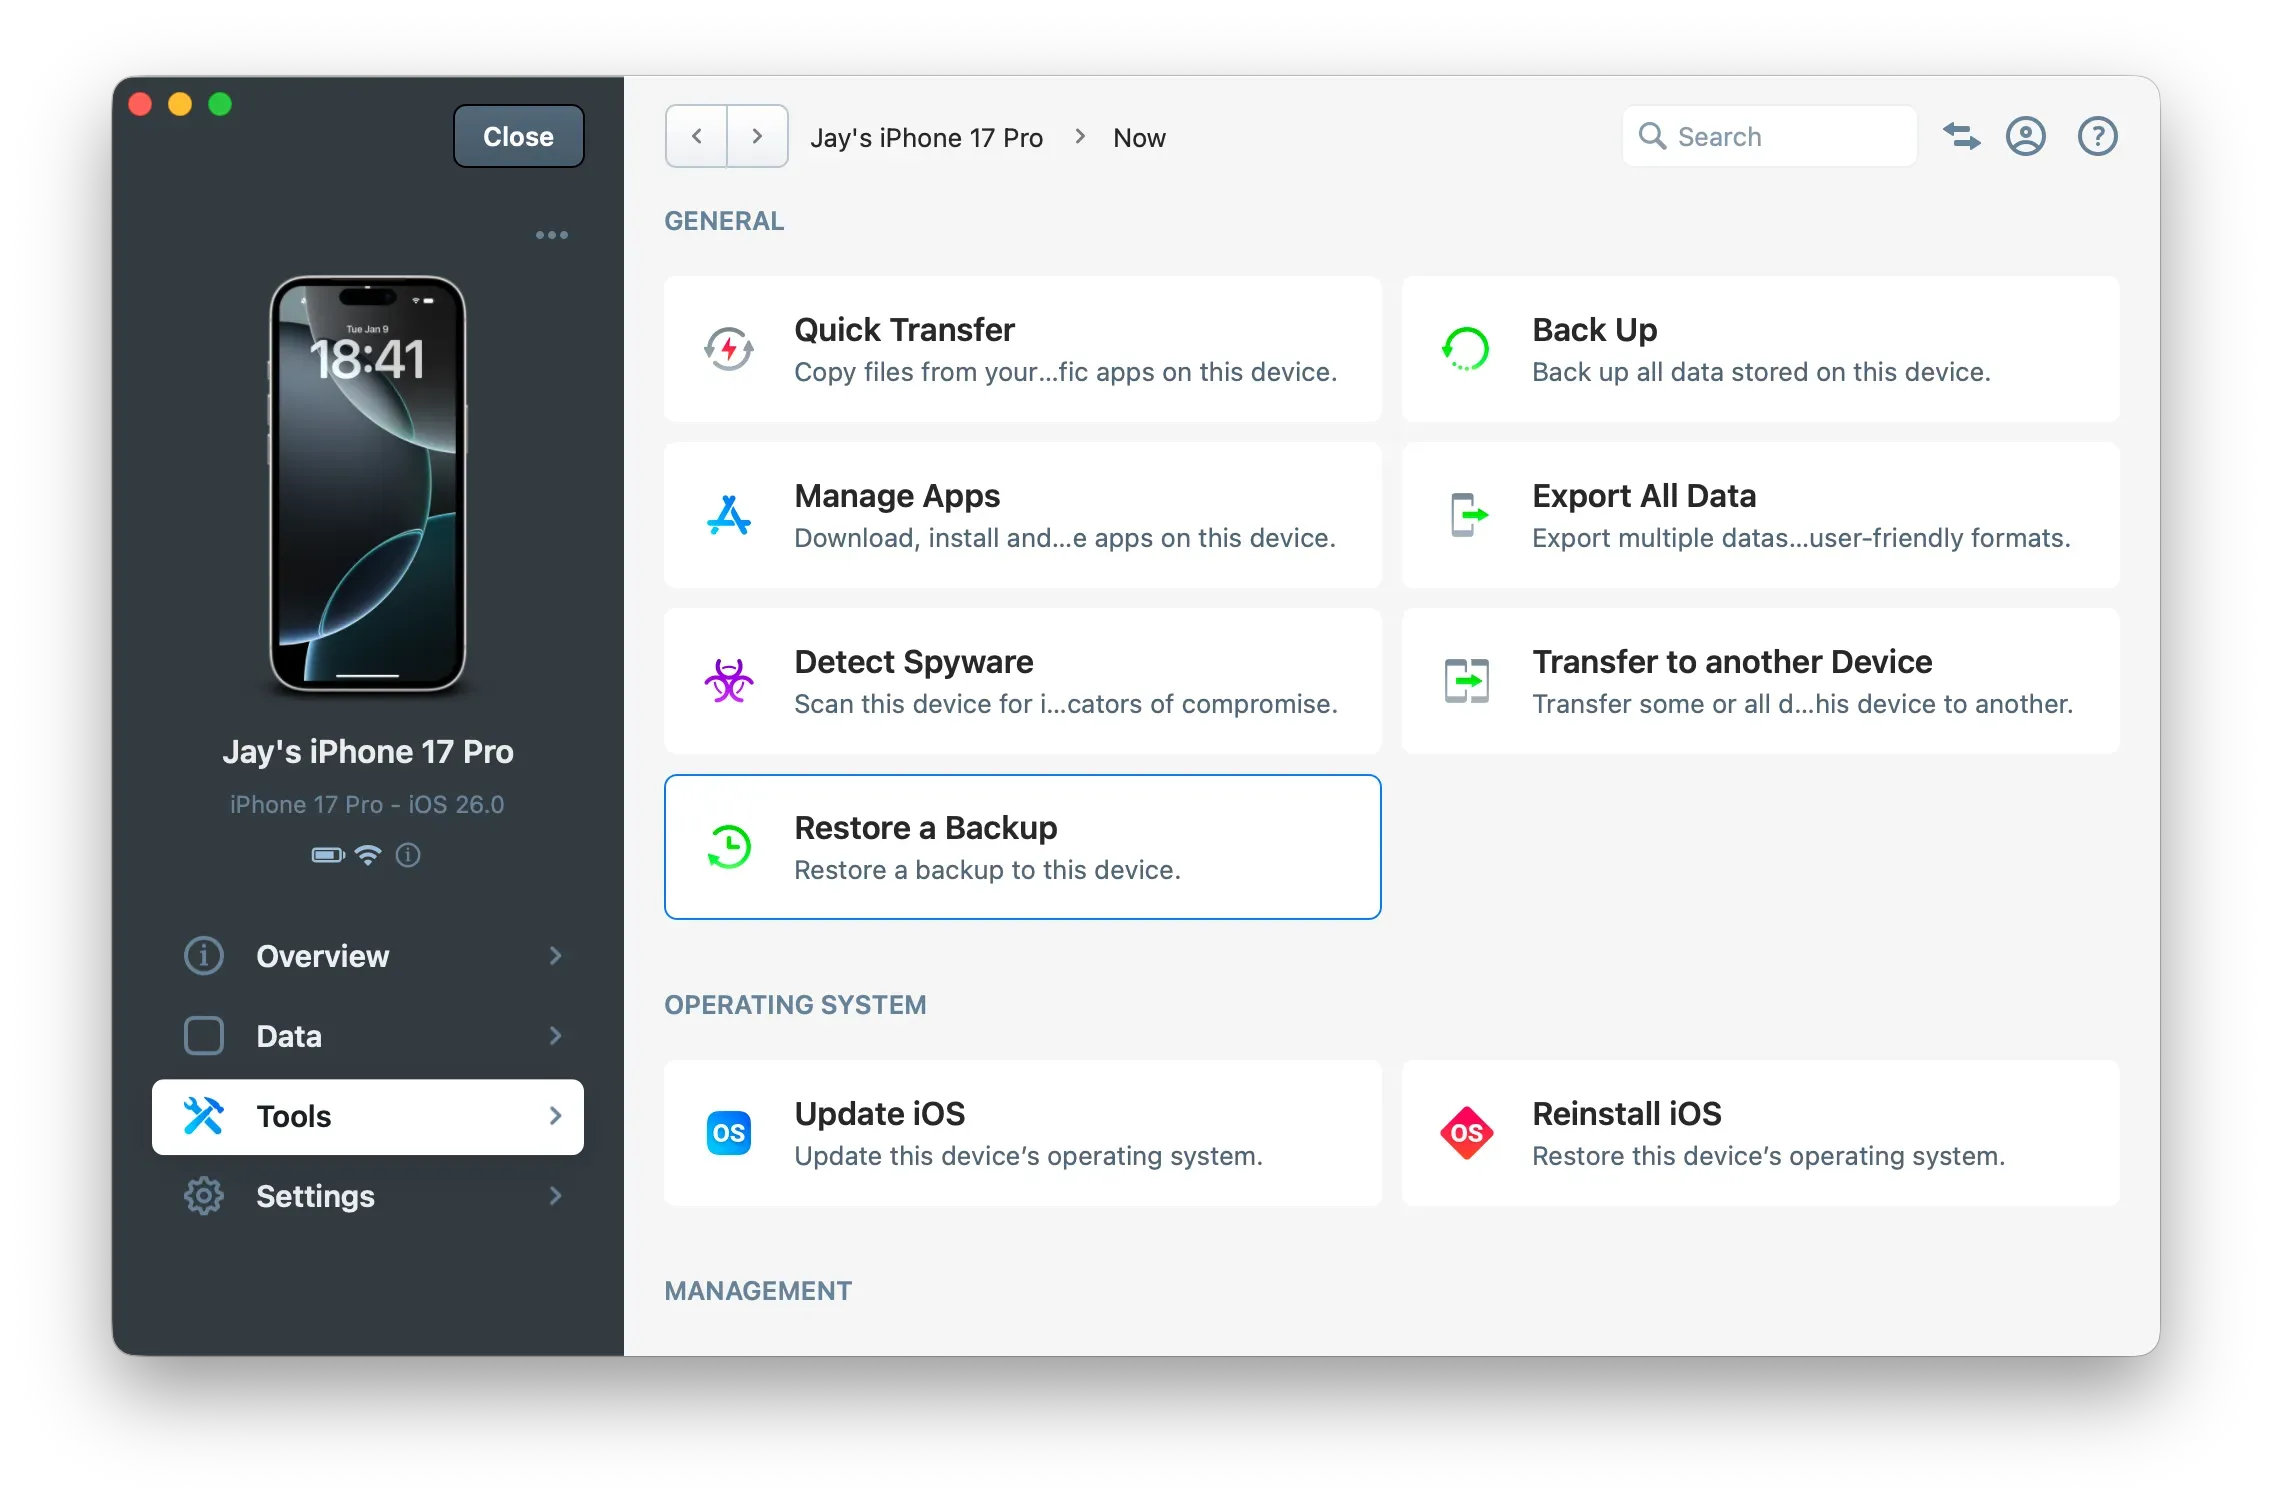The width and height of the screenshot is (2272, 1504).
Task: Open the account profile icon
Action: (x=2026, y=136)
